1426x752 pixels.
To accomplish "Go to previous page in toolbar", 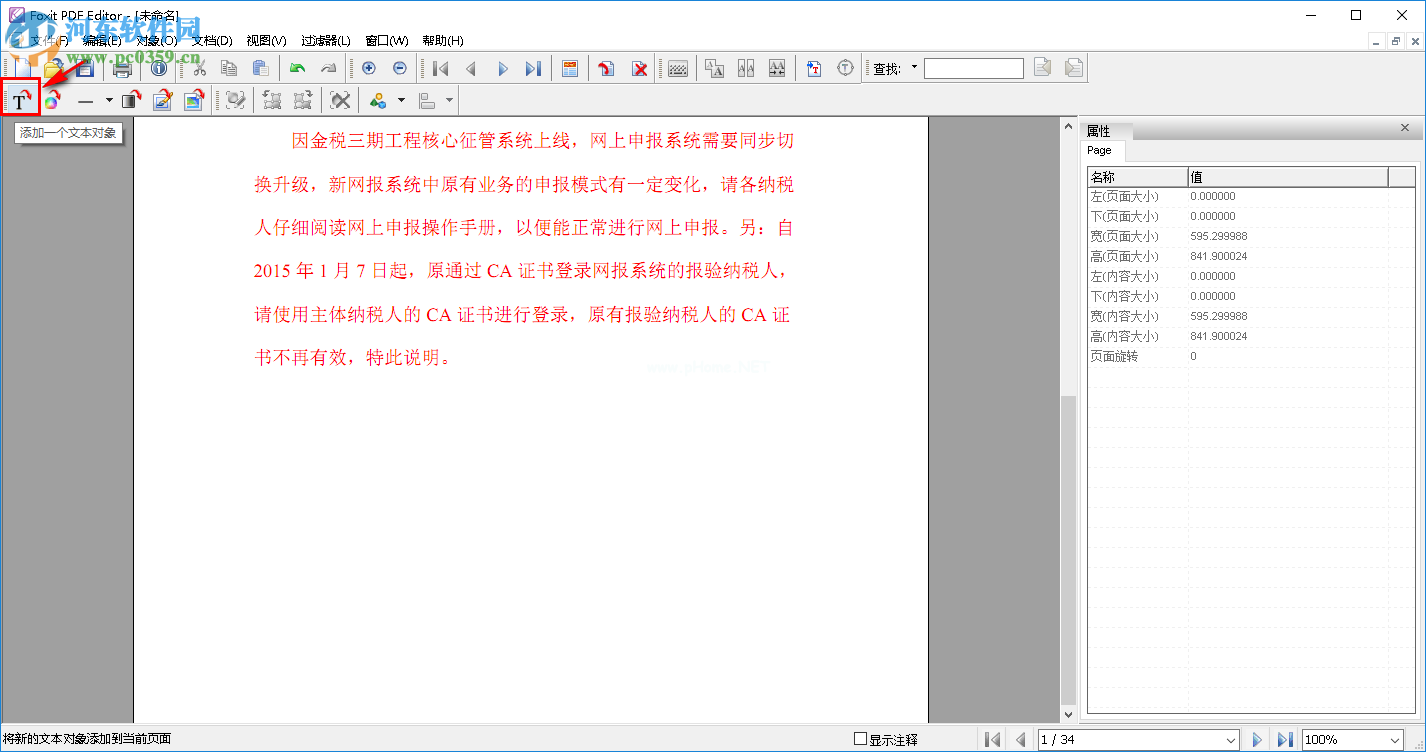I will tap(471, 68).
